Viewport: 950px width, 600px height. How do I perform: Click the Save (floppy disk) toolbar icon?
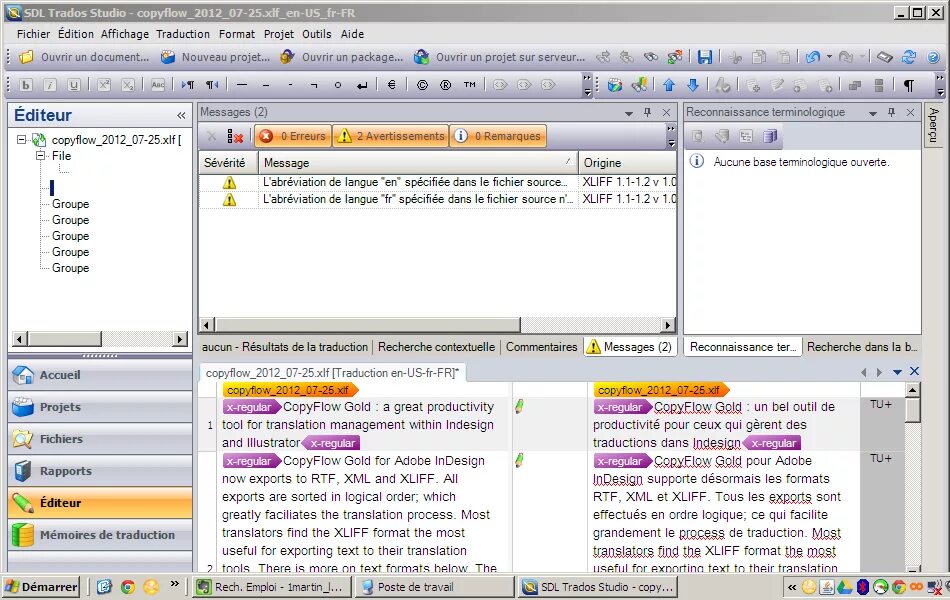tap(705, 57)
